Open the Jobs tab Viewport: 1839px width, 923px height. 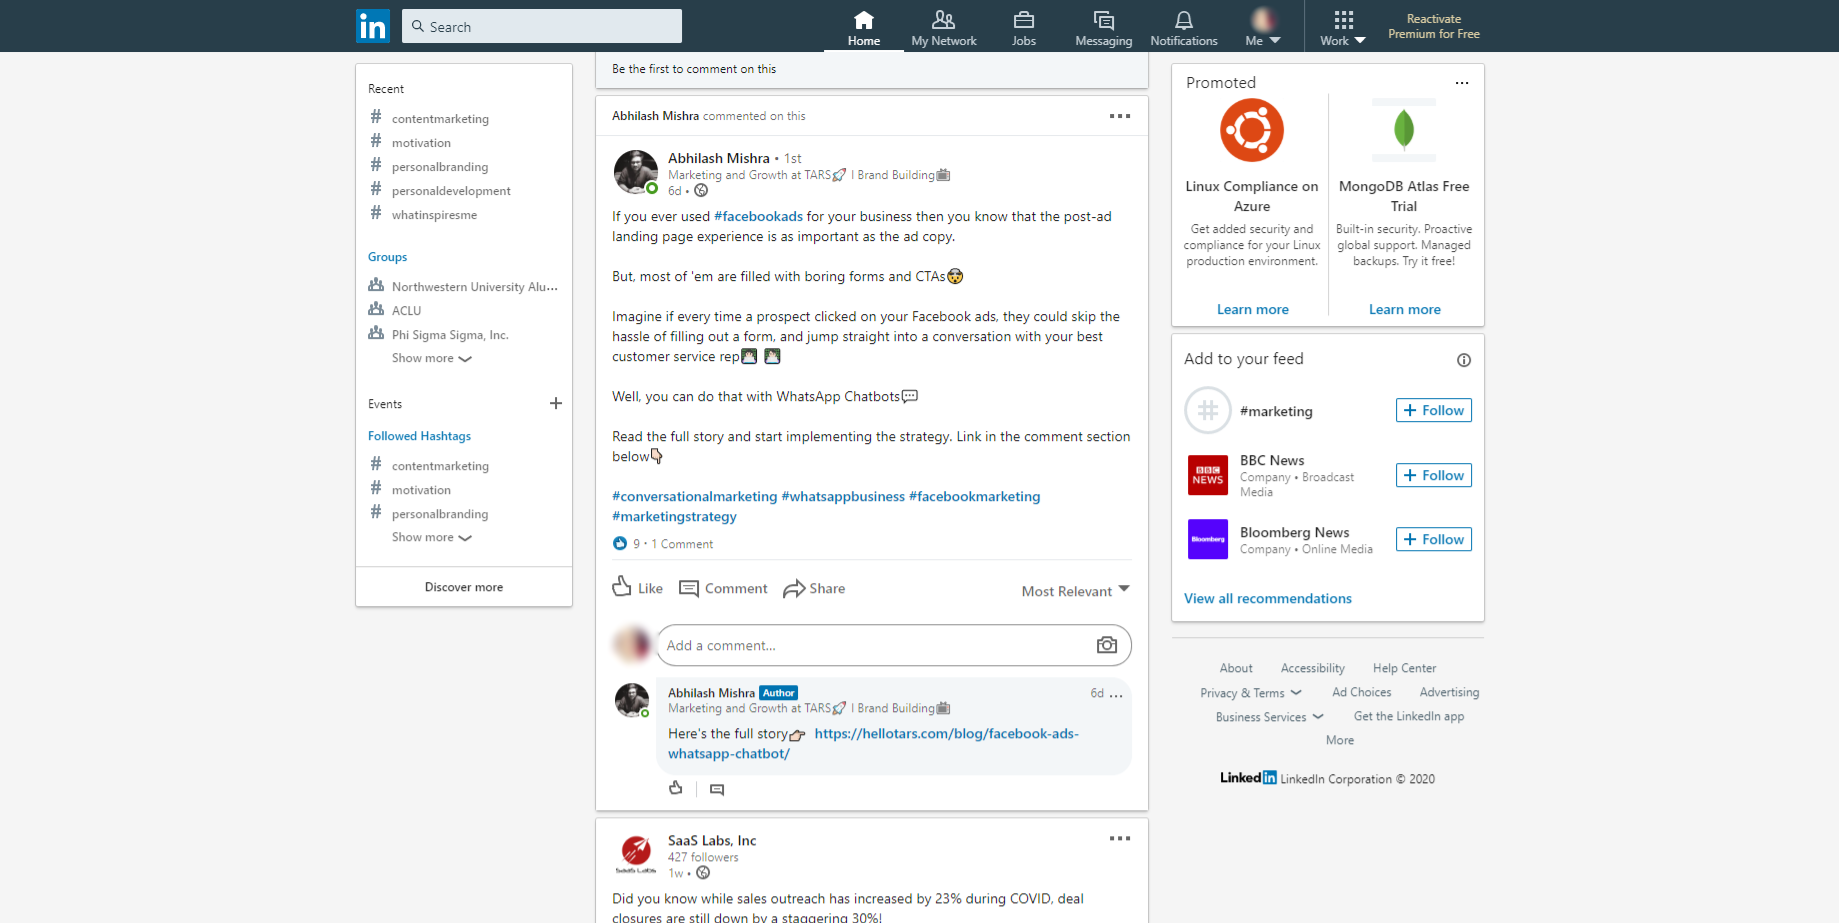coord(1024,28)
